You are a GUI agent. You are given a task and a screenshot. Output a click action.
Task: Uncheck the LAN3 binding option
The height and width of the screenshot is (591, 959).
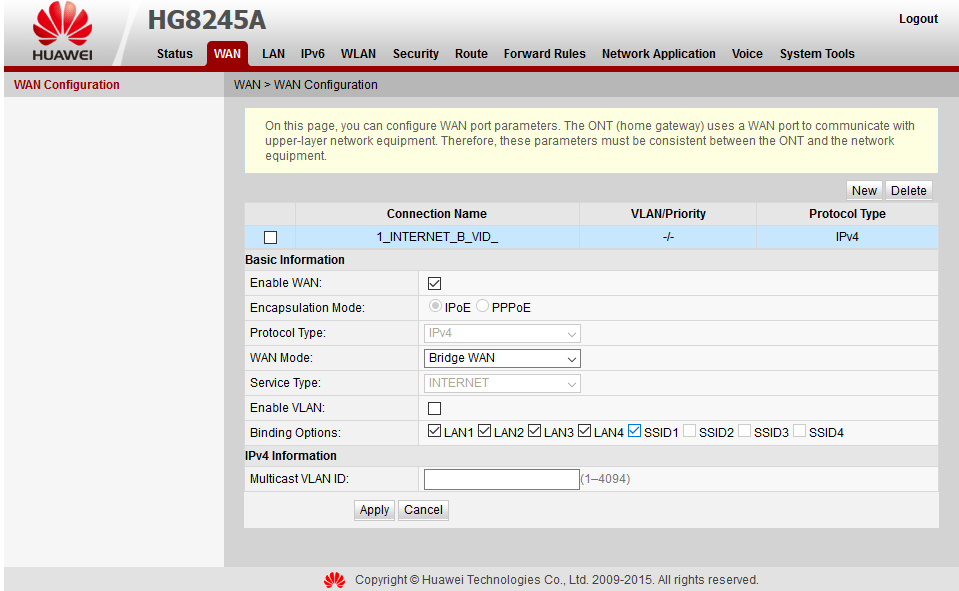pyautogui.click(x=535, y=431)
